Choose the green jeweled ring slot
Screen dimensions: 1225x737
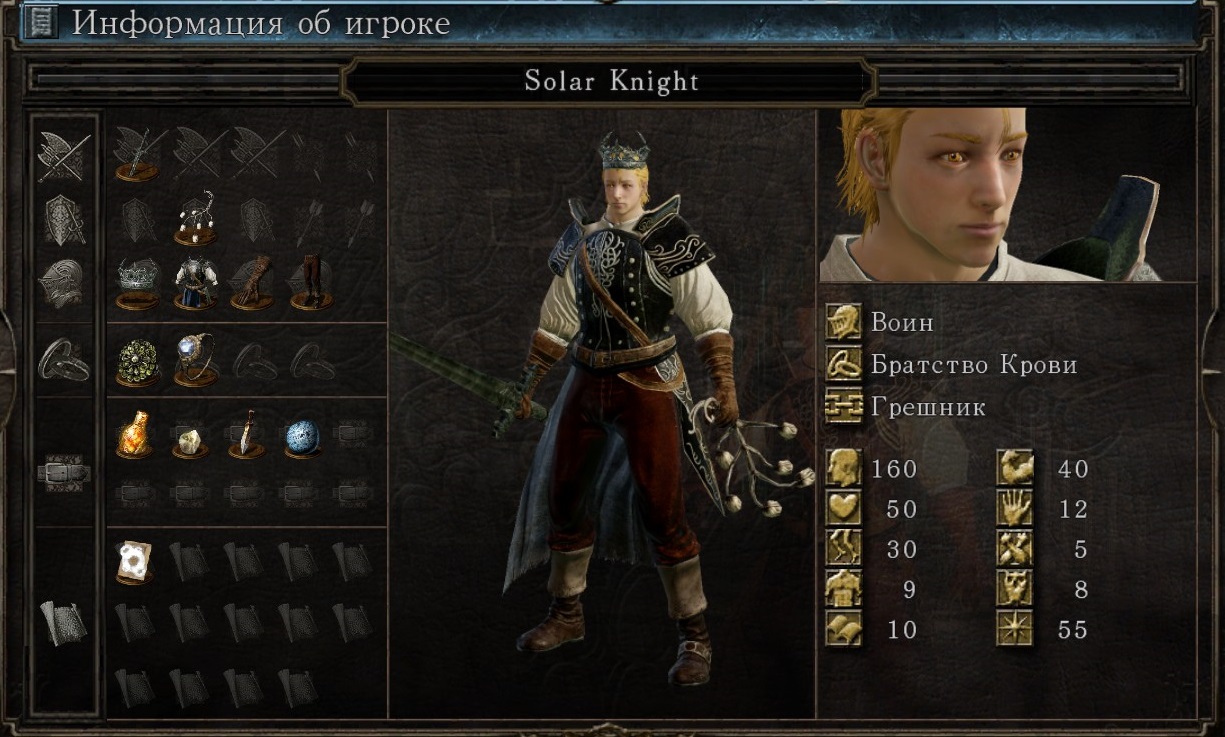[x=137, y=360]
